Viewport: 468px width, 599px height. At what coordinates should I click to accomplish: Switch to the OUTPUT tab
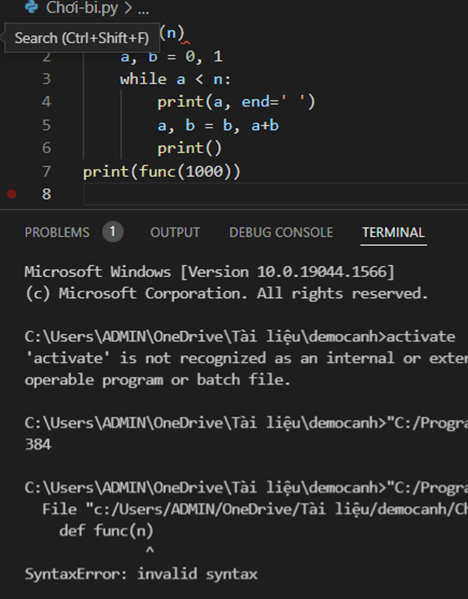(x=175, y=232)
